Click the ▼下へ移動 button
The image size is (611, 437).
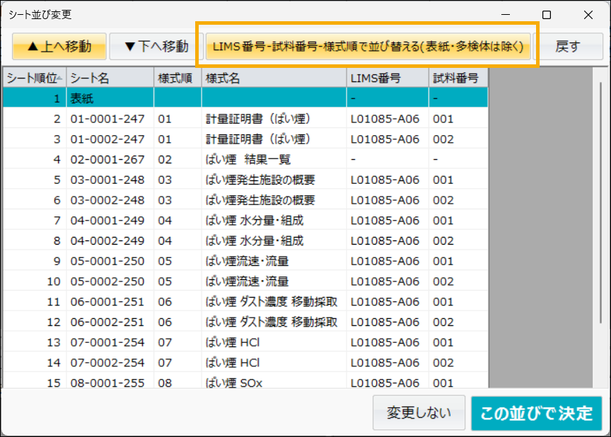pos(156,46)
